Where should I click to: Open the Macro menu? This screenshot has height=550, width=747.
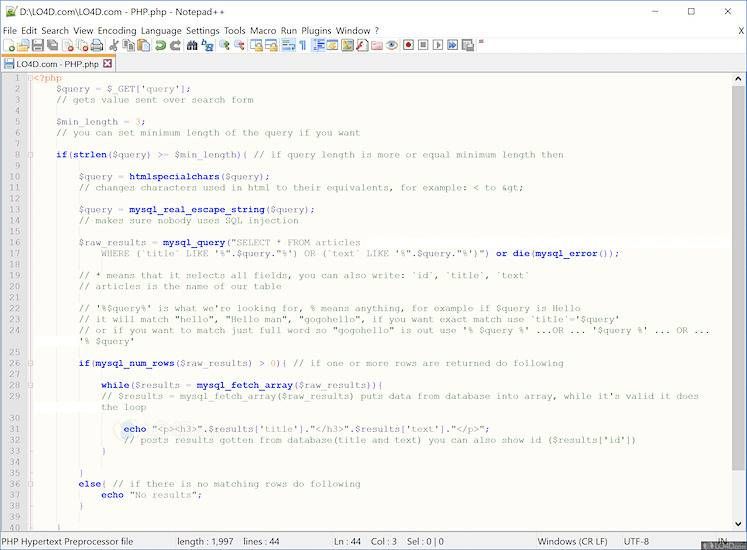(x=263, y=31)
